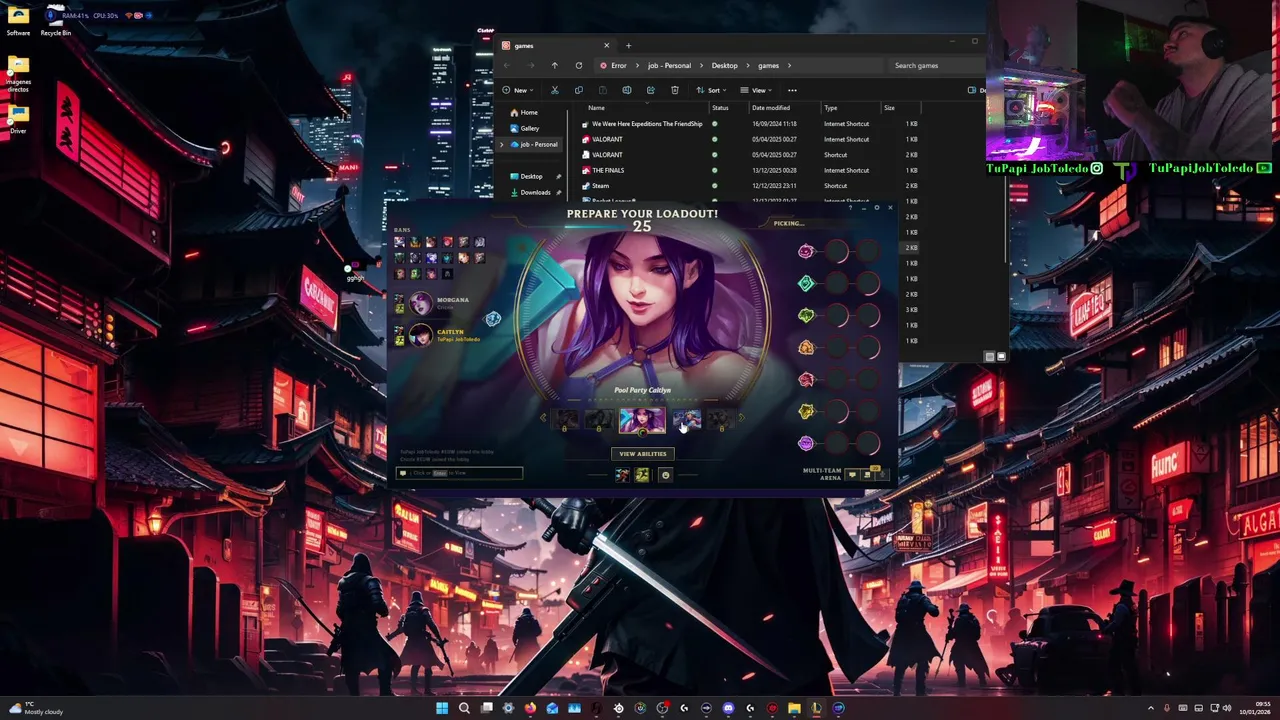Click the delete trash icon in File Explorer

click(675, 90)
